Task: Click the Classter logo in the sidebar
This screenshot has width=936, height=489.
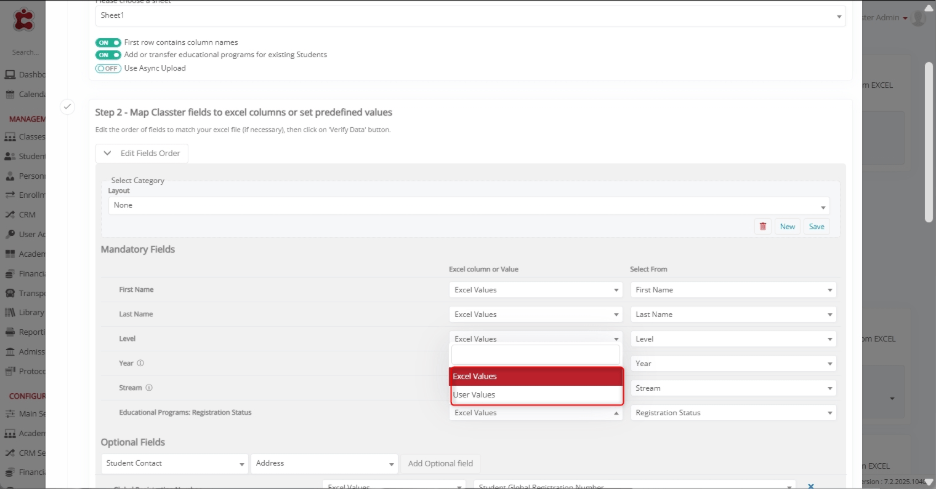Action: click(22, 20)
